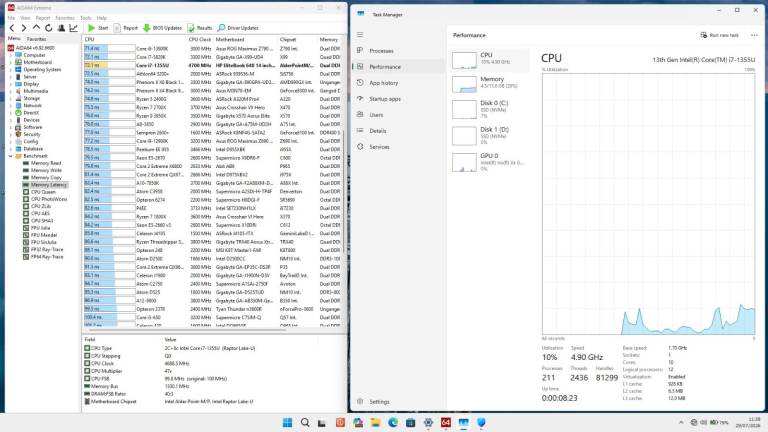
Task: Toggle Task Manager hamburger navigation menu
Action: [360, 34]
